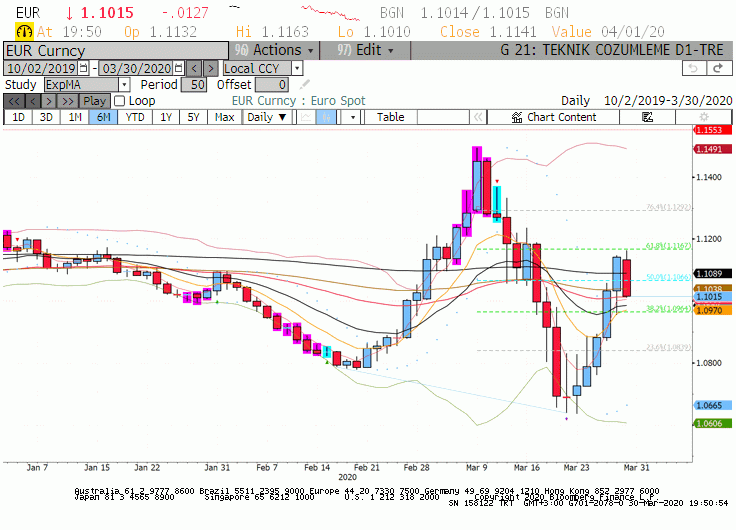Screen dimensions: 736x530
Task: Click the Hi 1.1163 value
Action: (x=285, y=31)
